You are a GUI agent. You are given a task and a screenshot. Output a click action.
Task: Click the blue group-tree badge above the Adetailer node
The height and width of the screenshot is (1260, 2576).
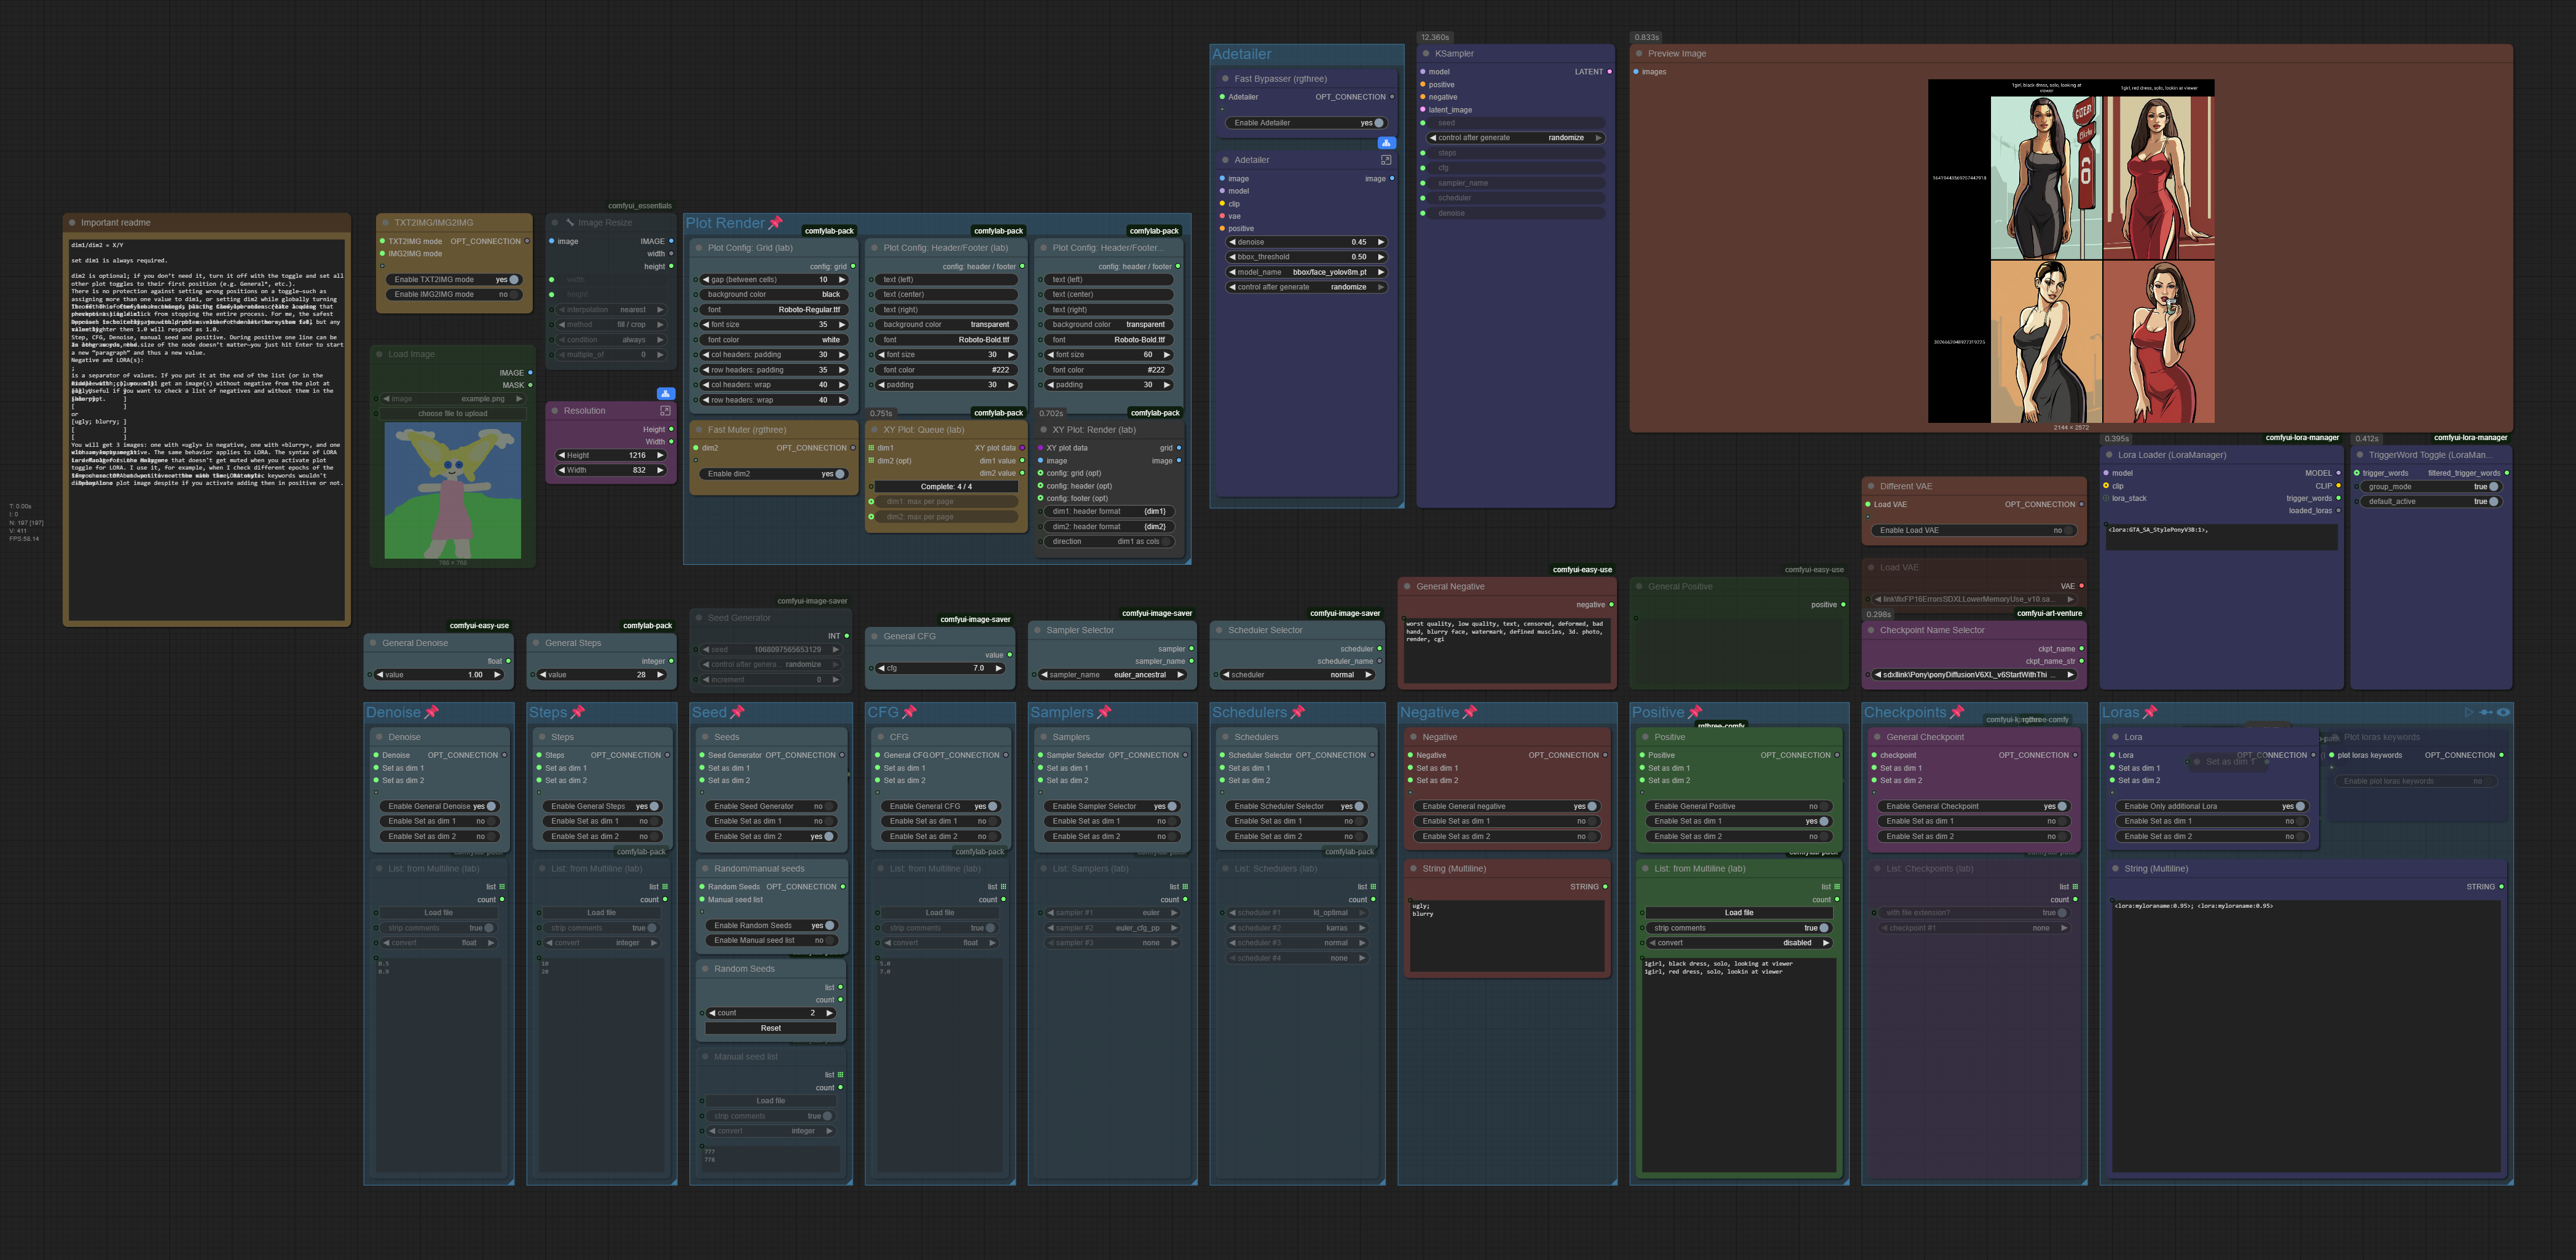(x=1386, y=143)
